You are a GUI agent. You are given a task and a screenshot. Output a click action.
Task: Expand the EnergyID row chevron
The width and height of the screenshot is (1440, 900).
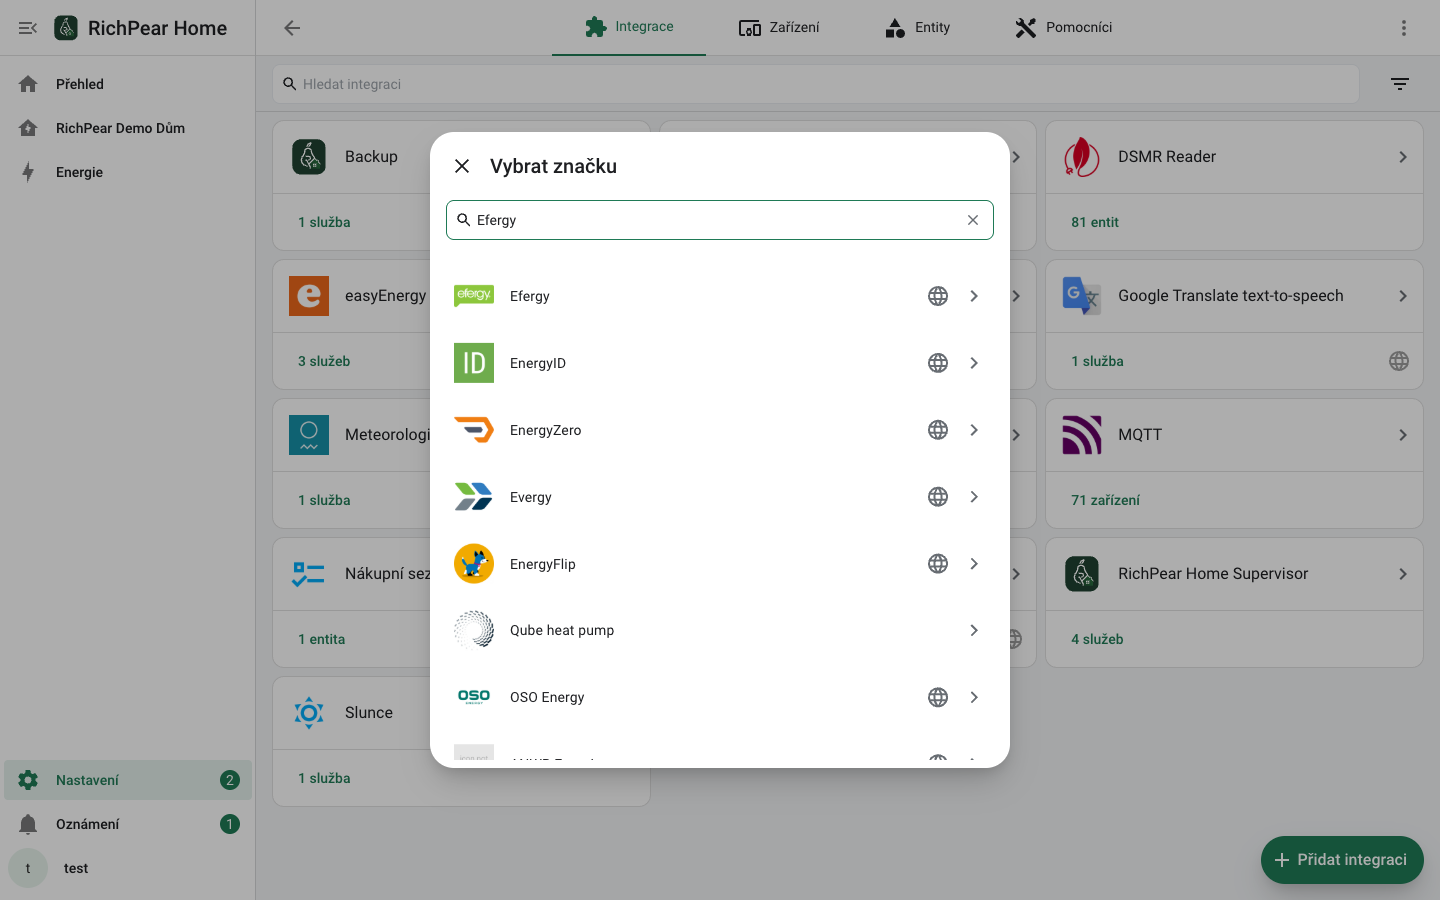974,363
